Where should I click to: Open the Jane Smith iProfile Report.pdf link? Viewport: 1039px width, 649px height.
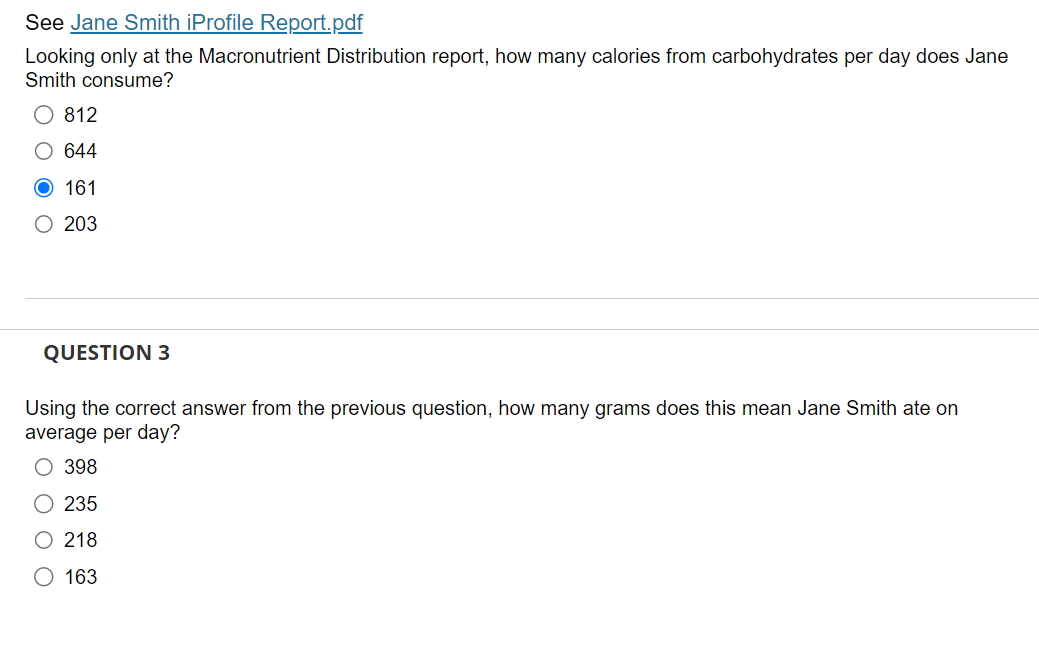point(215,22)
